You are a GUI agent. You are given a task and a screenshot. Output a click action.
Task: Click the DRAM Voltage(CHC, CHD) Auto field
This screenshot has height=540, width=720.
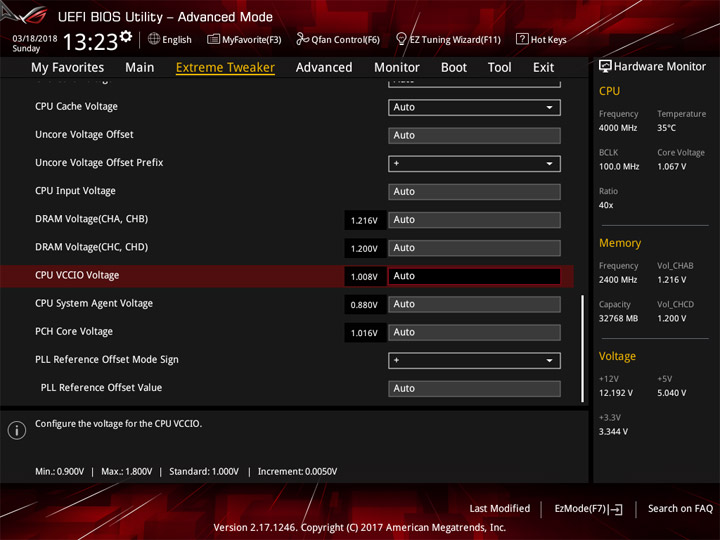tap(474, 248)
